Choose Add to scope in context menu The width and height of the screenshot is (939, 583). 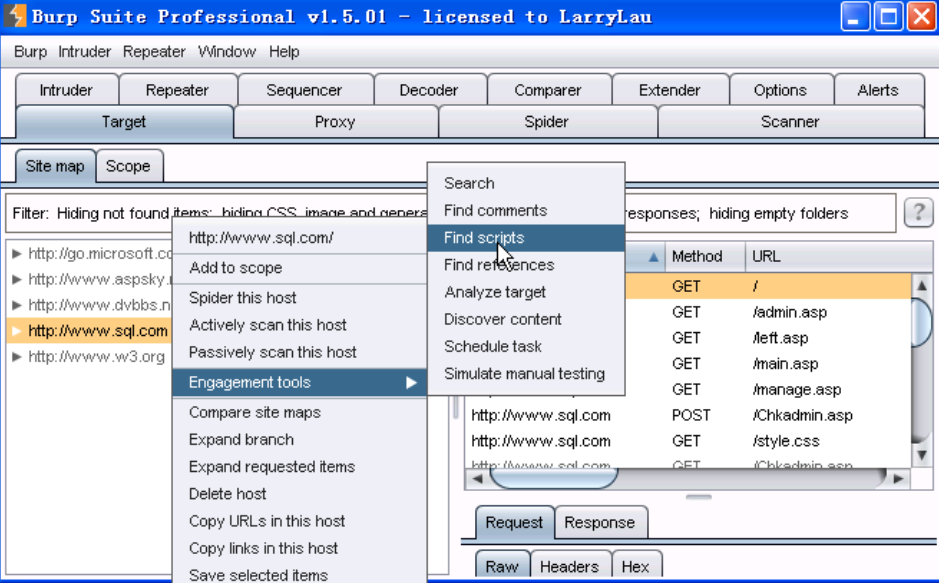pyautogui.click(x=299, y=268)
